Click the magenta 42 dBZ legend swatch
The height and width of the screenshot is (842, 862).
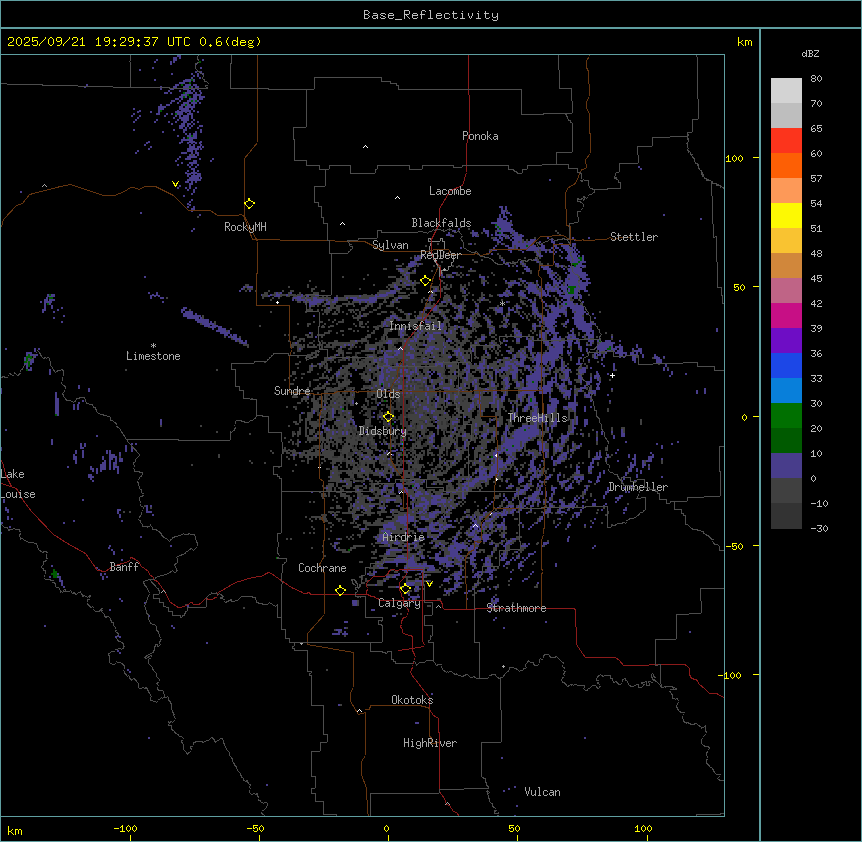786,290
